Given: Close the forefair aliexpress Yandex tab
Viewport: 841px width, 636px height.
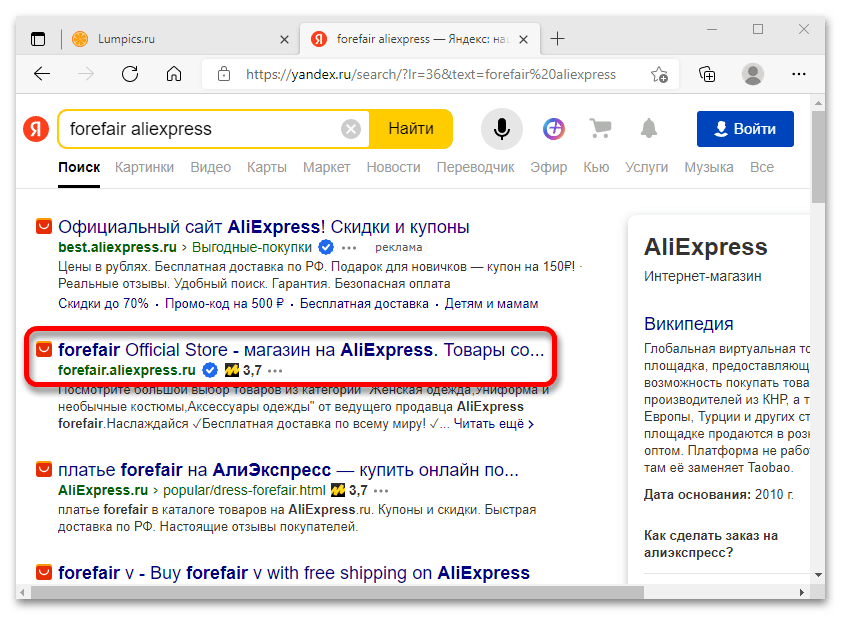Looking at the screenshot, I should coord(523,40).
